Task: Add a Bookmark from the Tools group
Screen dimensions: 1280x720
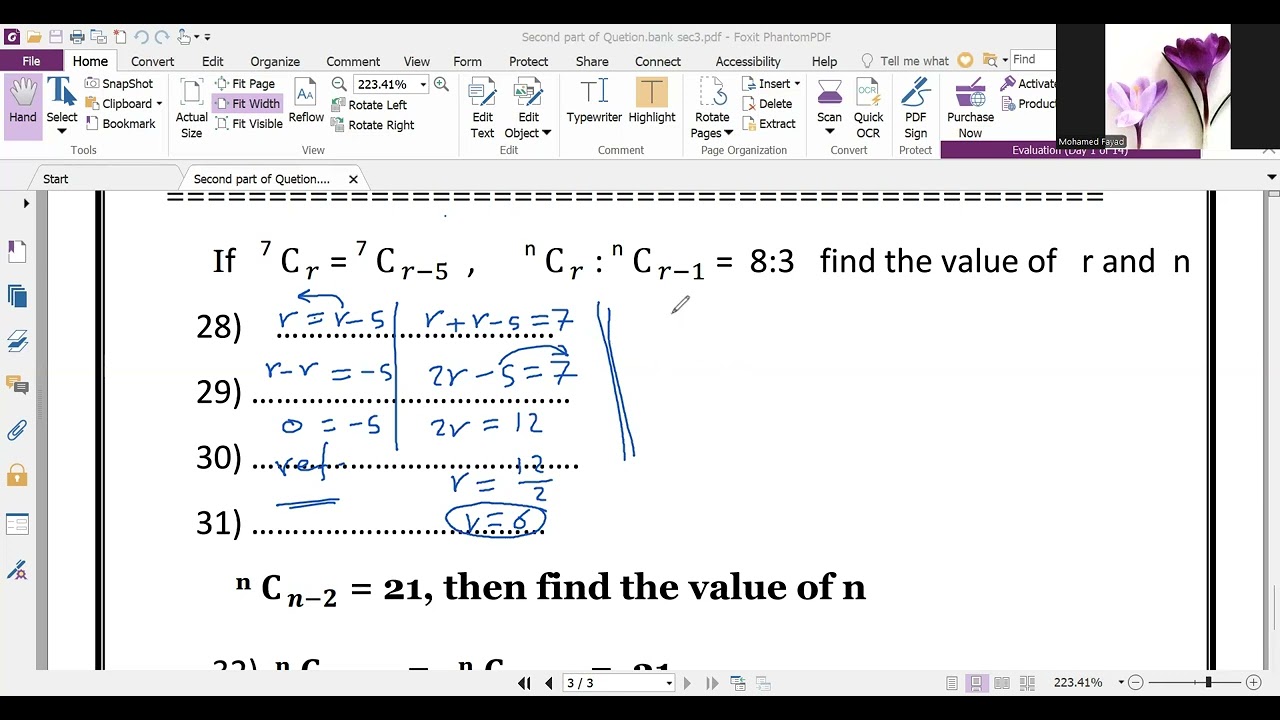Action: coord(119,124)
